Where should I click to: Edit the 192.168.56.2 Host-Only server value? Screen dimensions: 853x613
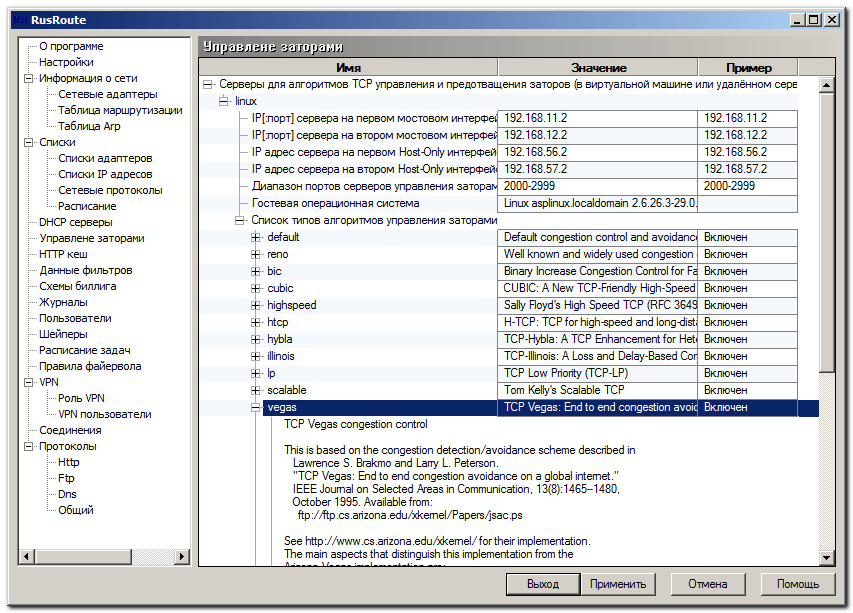[597, 152]
